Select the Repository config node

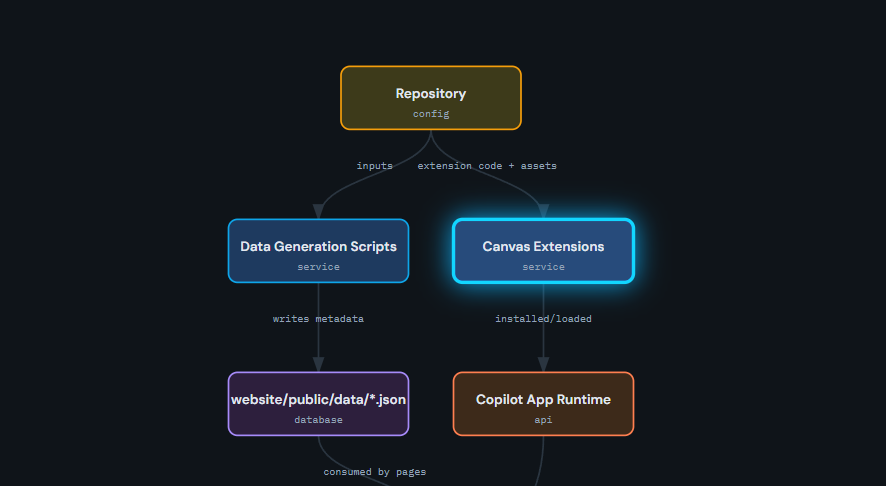tap(431, 98)
